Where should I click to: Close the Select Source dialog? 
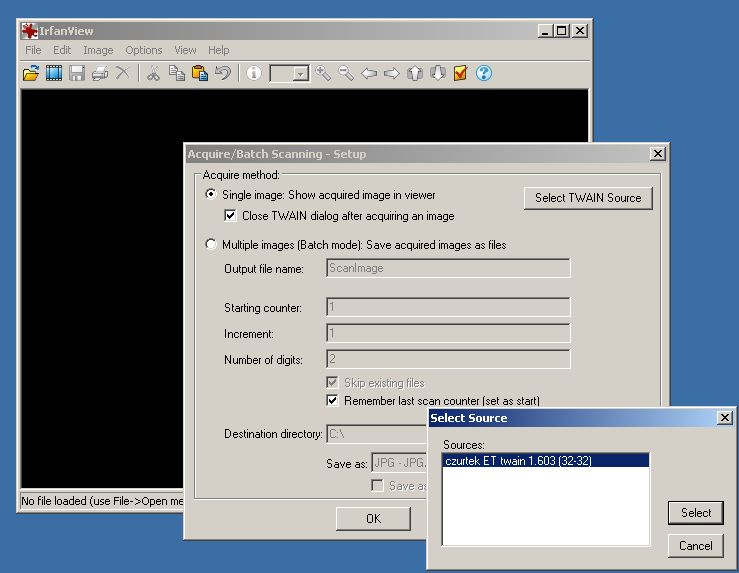(x=725, y=417)
